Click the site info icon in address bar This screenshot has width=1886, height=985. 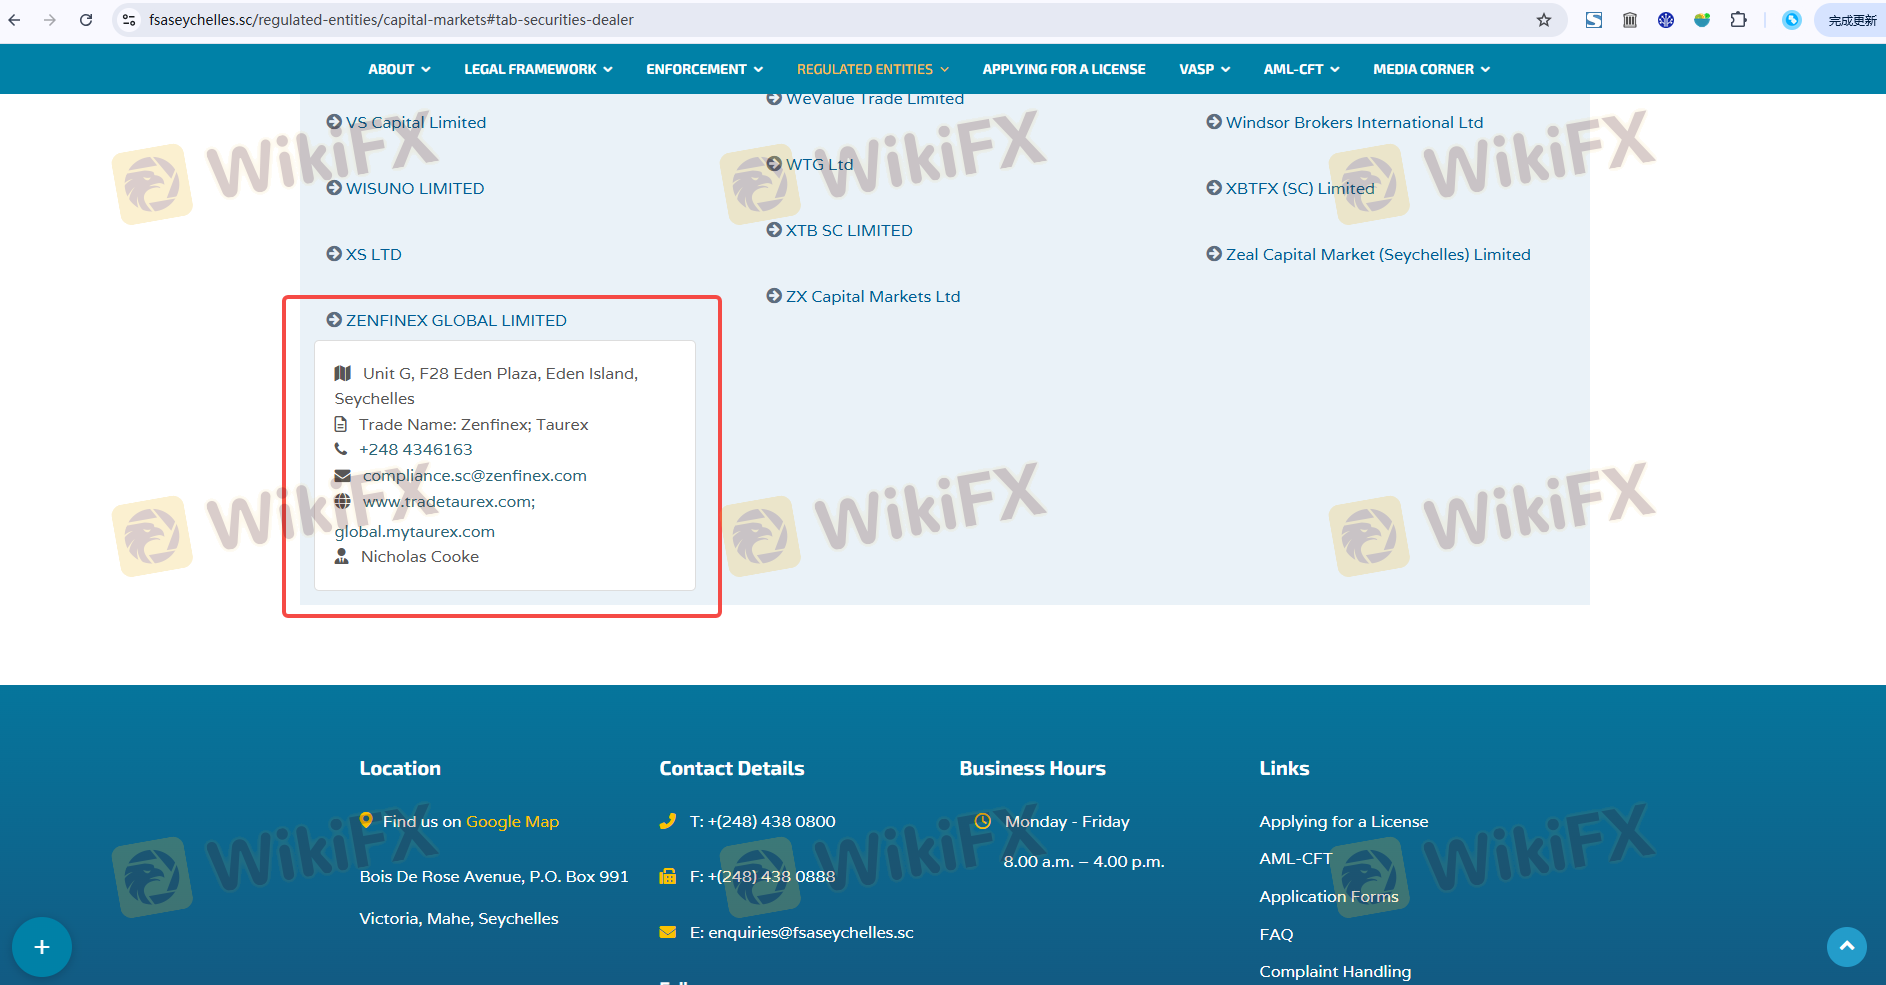click(x=129, y=20)
